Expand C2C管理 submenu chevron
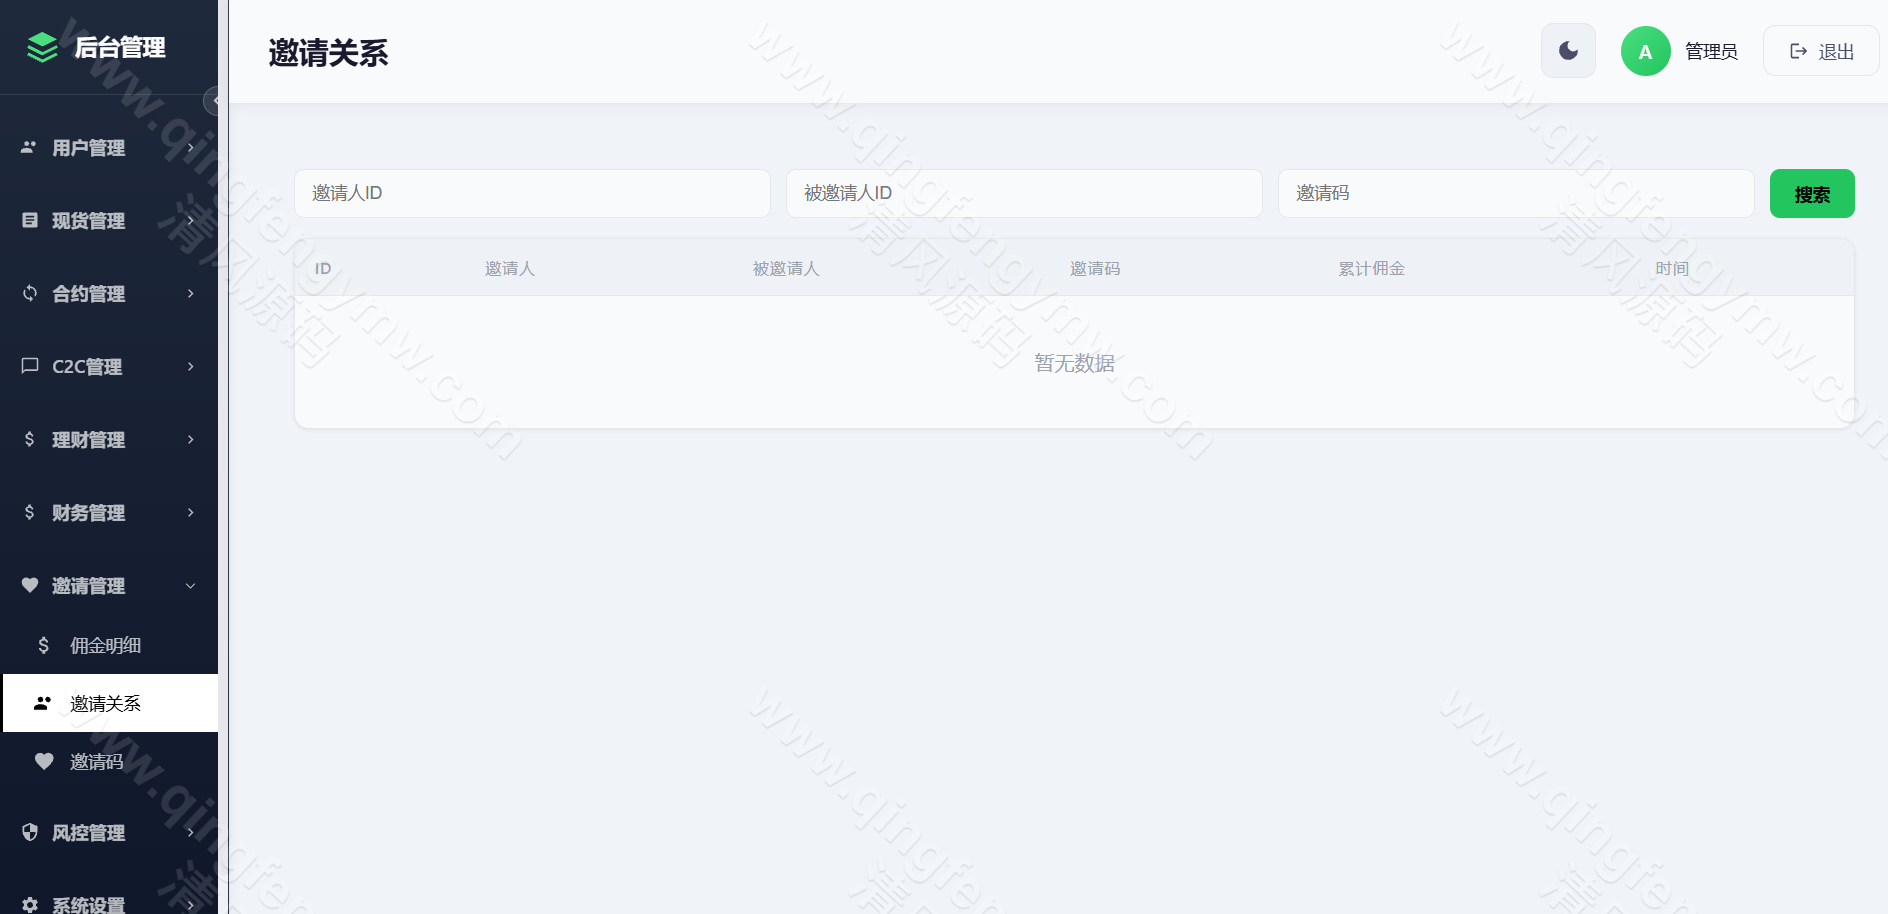Viewport: 1888px width, 914px height. 190,366
